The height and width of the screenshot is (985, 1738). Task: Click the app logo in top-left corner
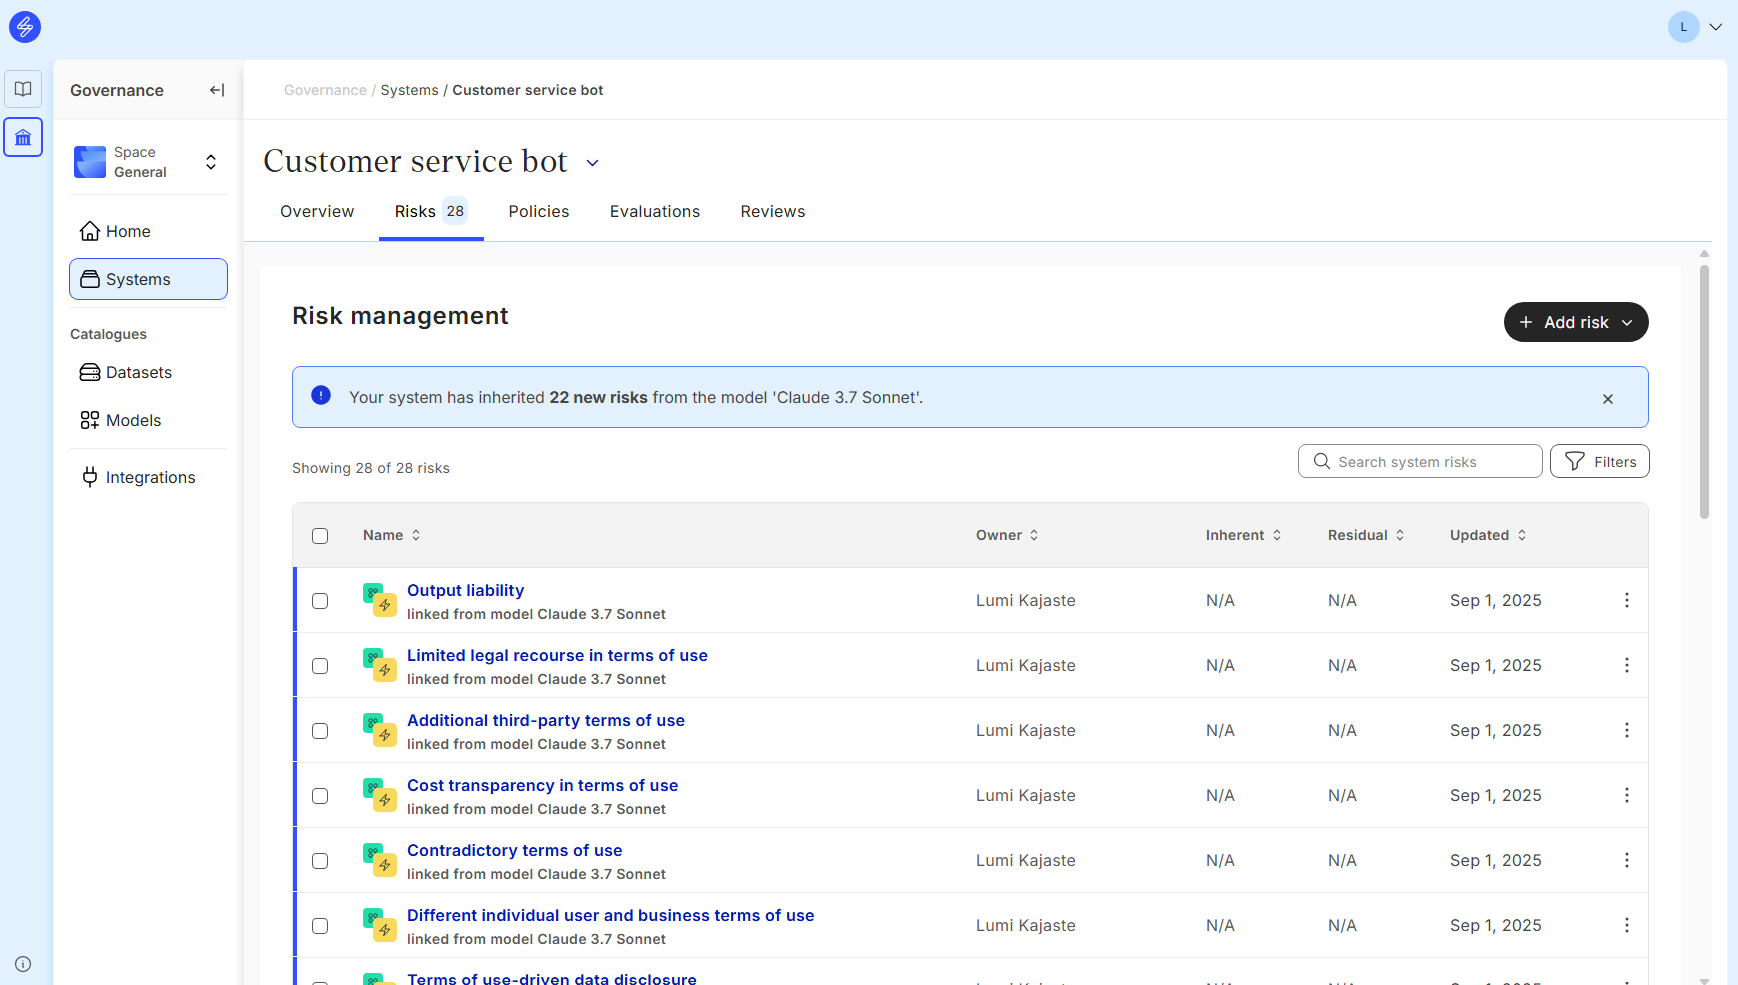25,27
